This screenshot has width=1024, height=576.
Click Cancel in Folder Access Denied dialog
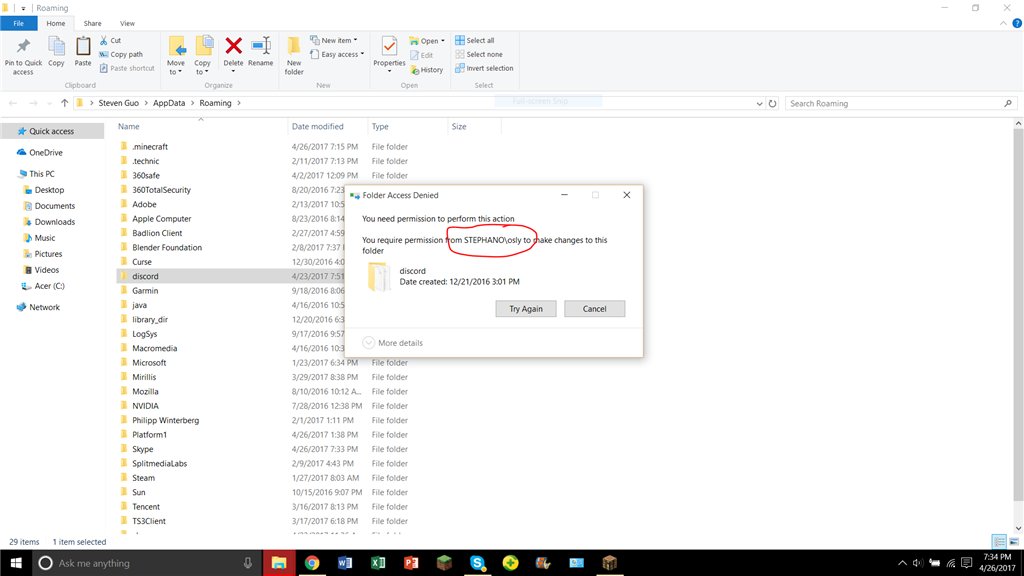[x=594, y=309]
